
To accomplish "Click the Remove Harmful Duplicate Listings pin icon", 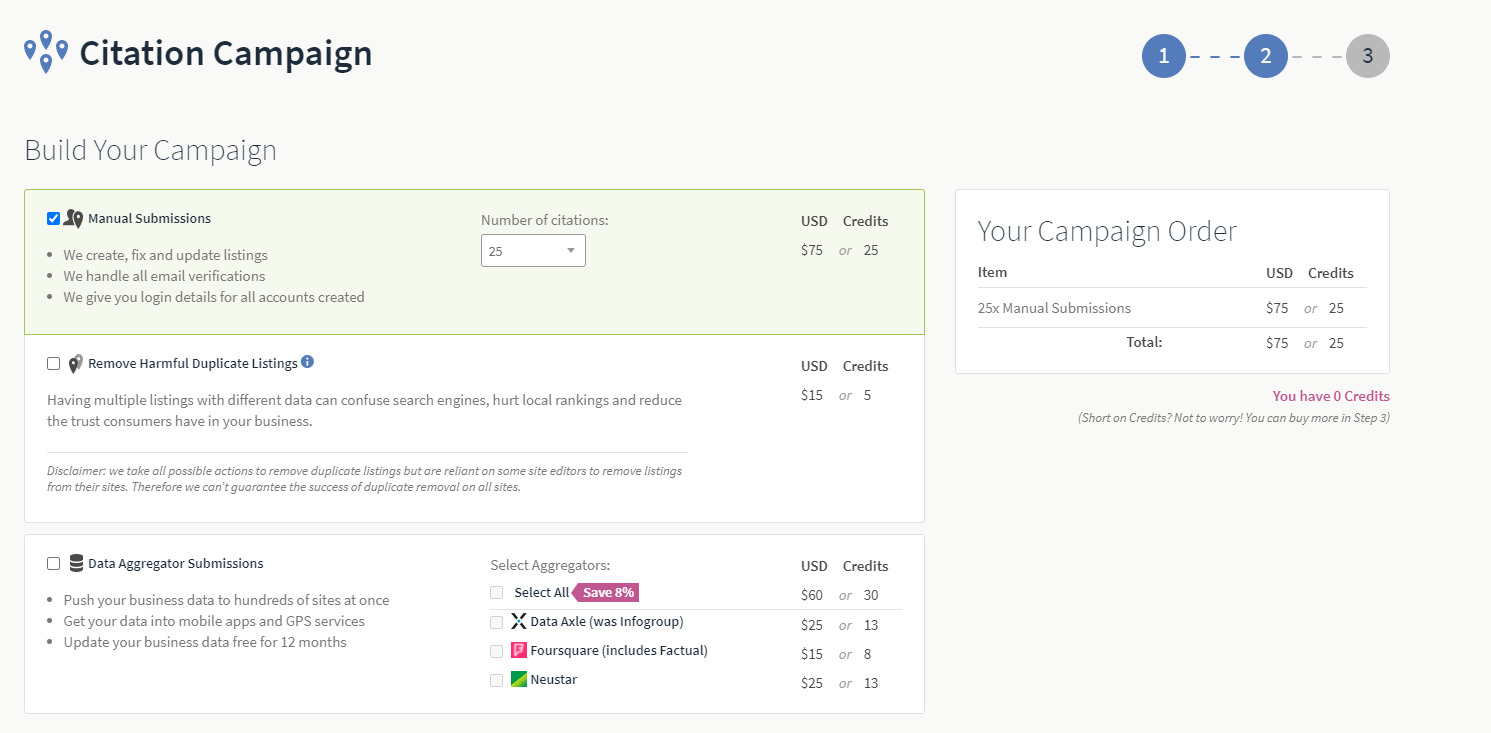I will tap(76, 364).
